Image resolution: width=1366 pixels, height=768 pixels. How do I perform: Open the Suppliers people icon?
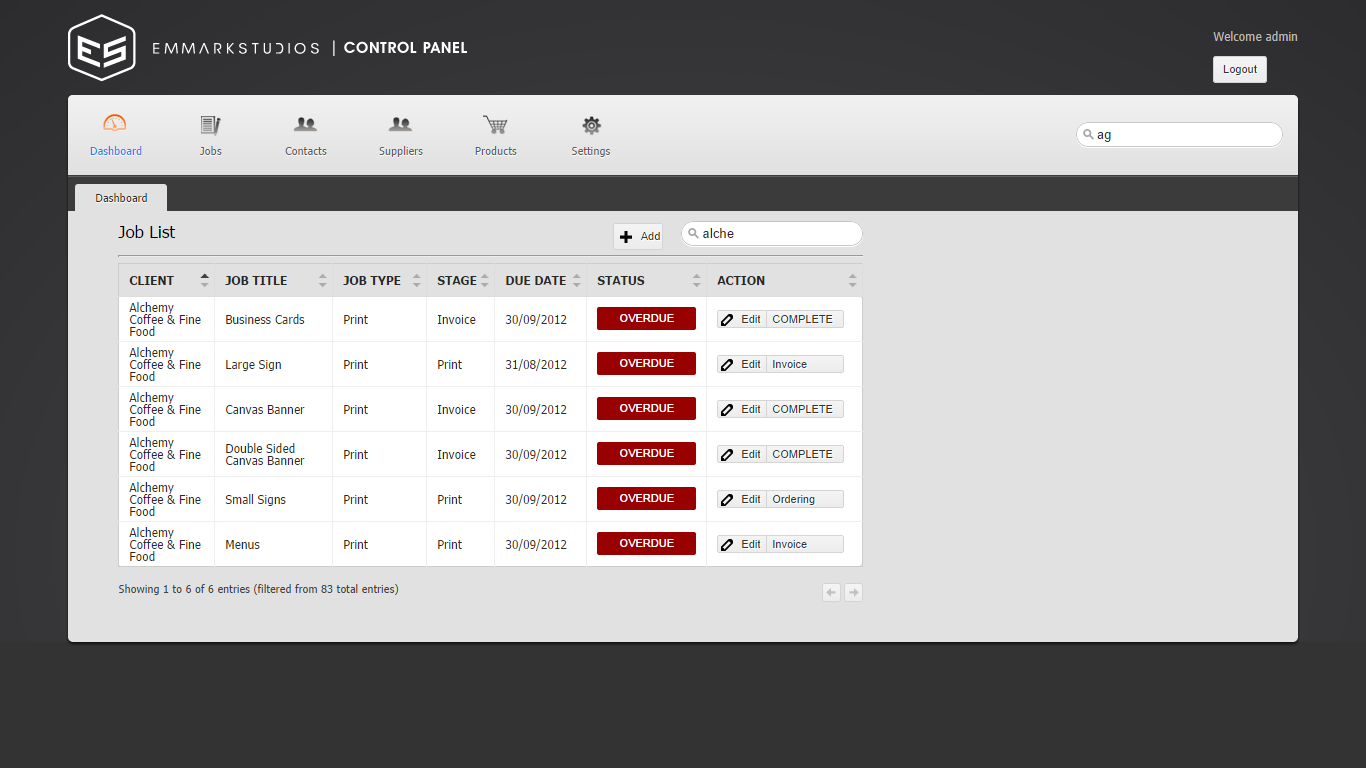tap(400, 125)
